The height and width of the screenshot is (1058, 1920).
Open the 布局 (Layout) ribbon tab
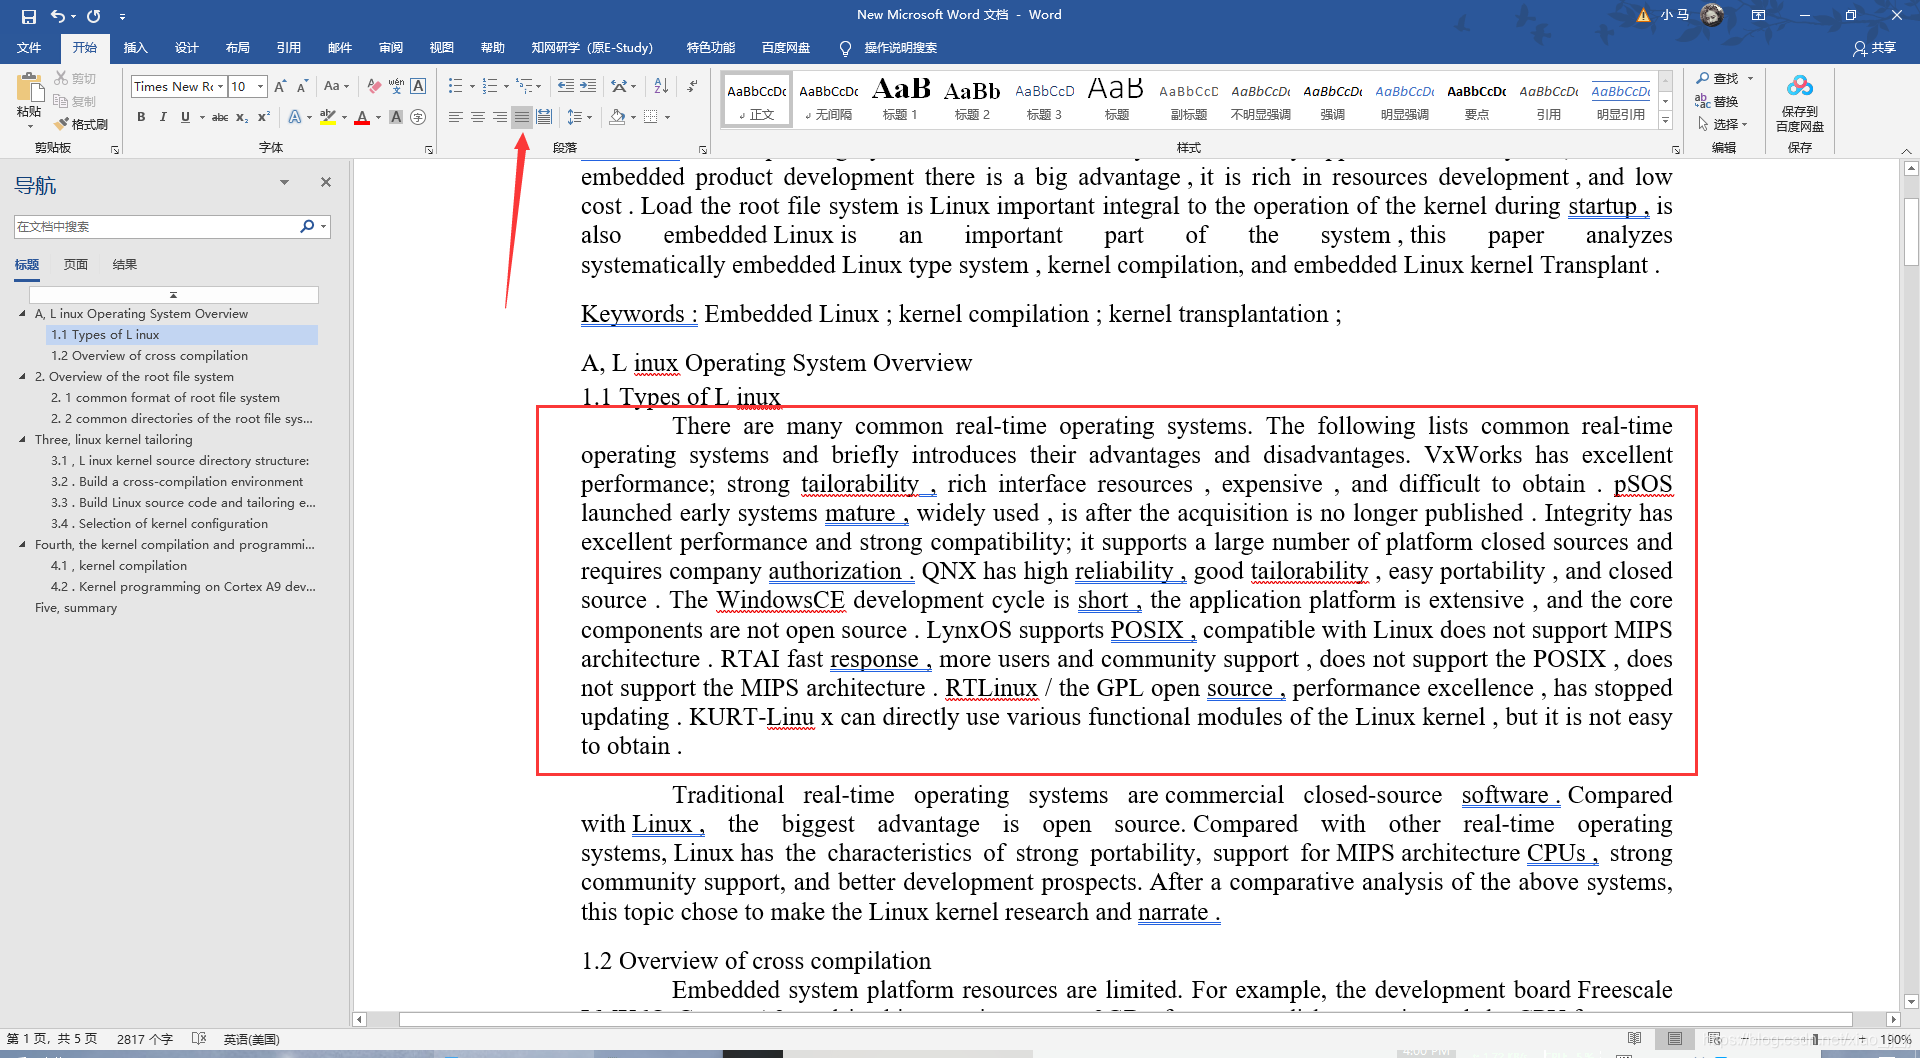237,48
